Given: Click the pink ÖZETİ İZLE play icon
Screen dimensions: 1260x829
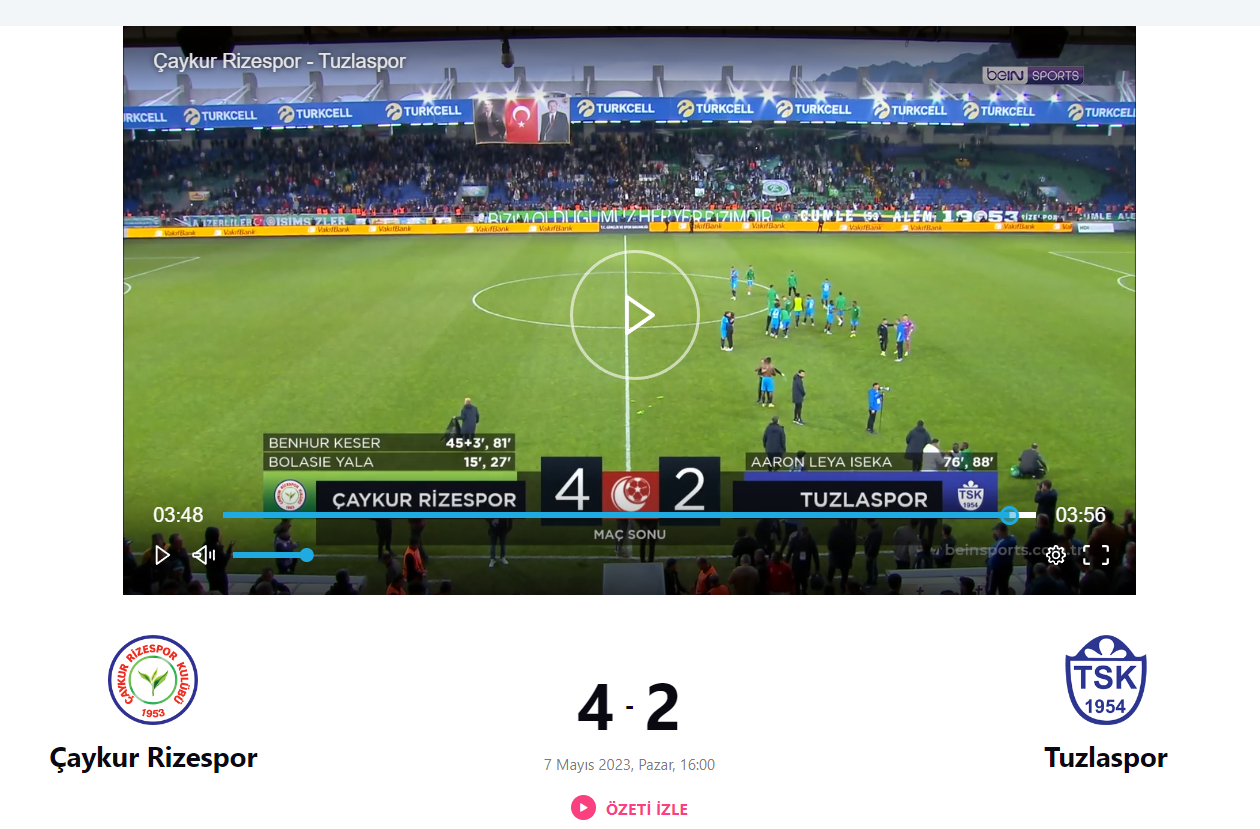Looking at the screenshot, I should [x=583, y=808].
